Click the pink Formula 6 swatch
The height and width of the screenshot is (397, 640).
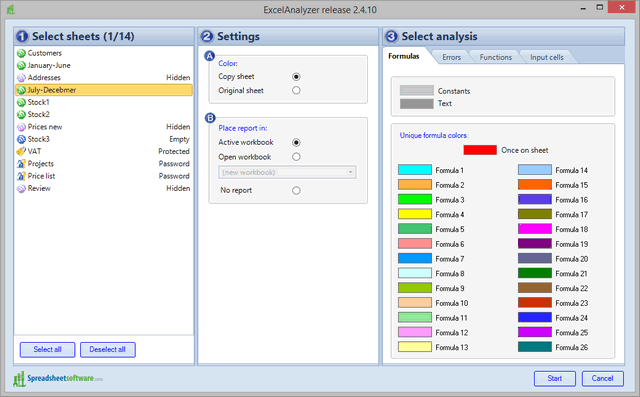coord(415,244)
